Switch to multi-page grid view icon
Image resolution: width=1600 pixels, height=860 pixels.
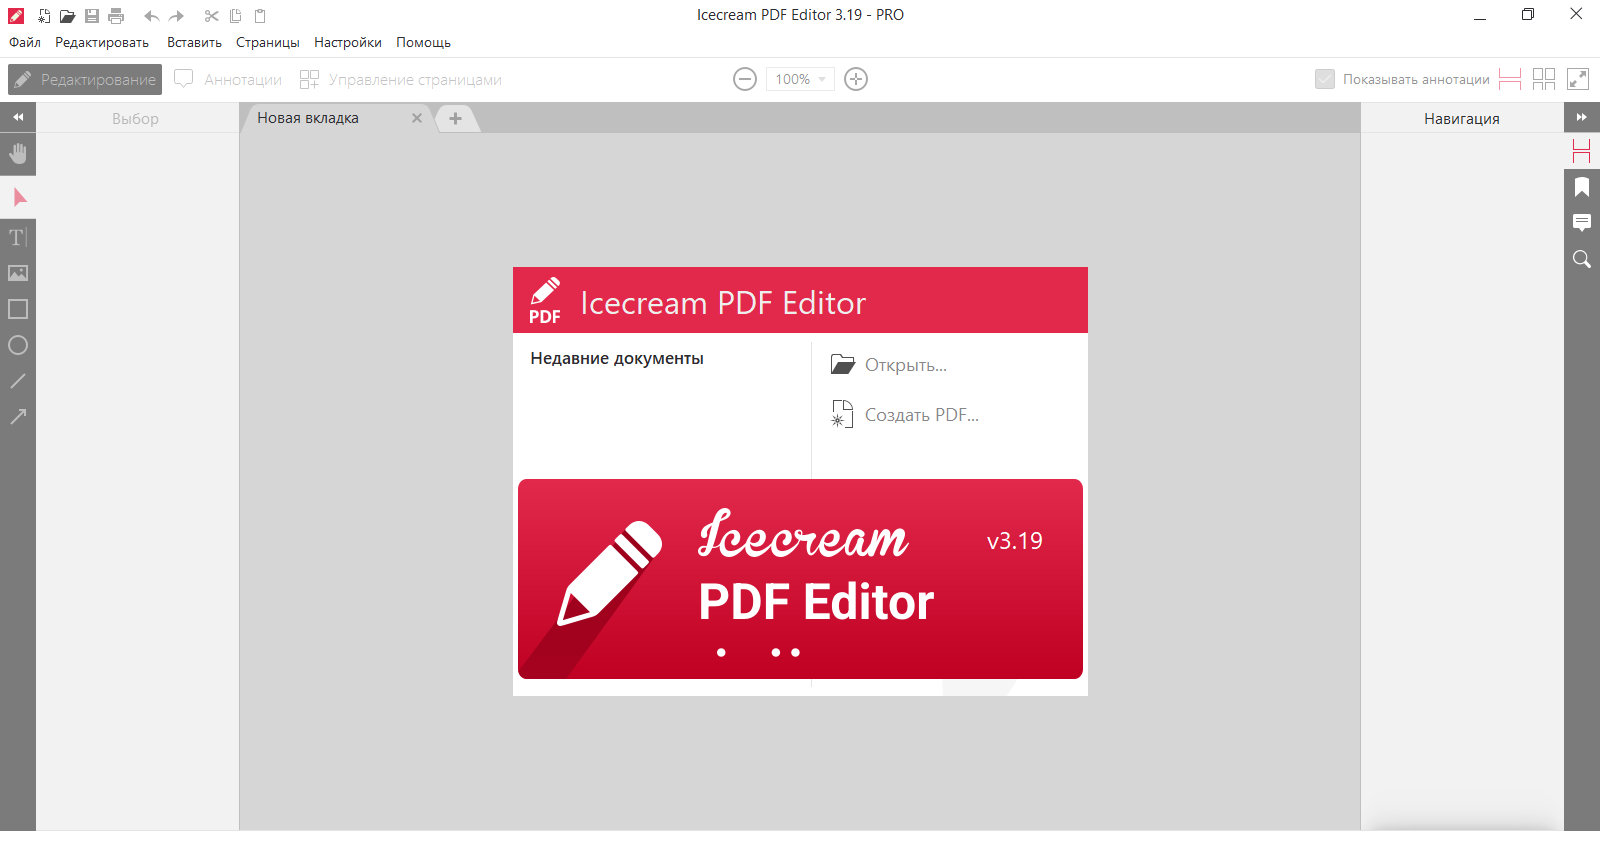[1544, 79]
